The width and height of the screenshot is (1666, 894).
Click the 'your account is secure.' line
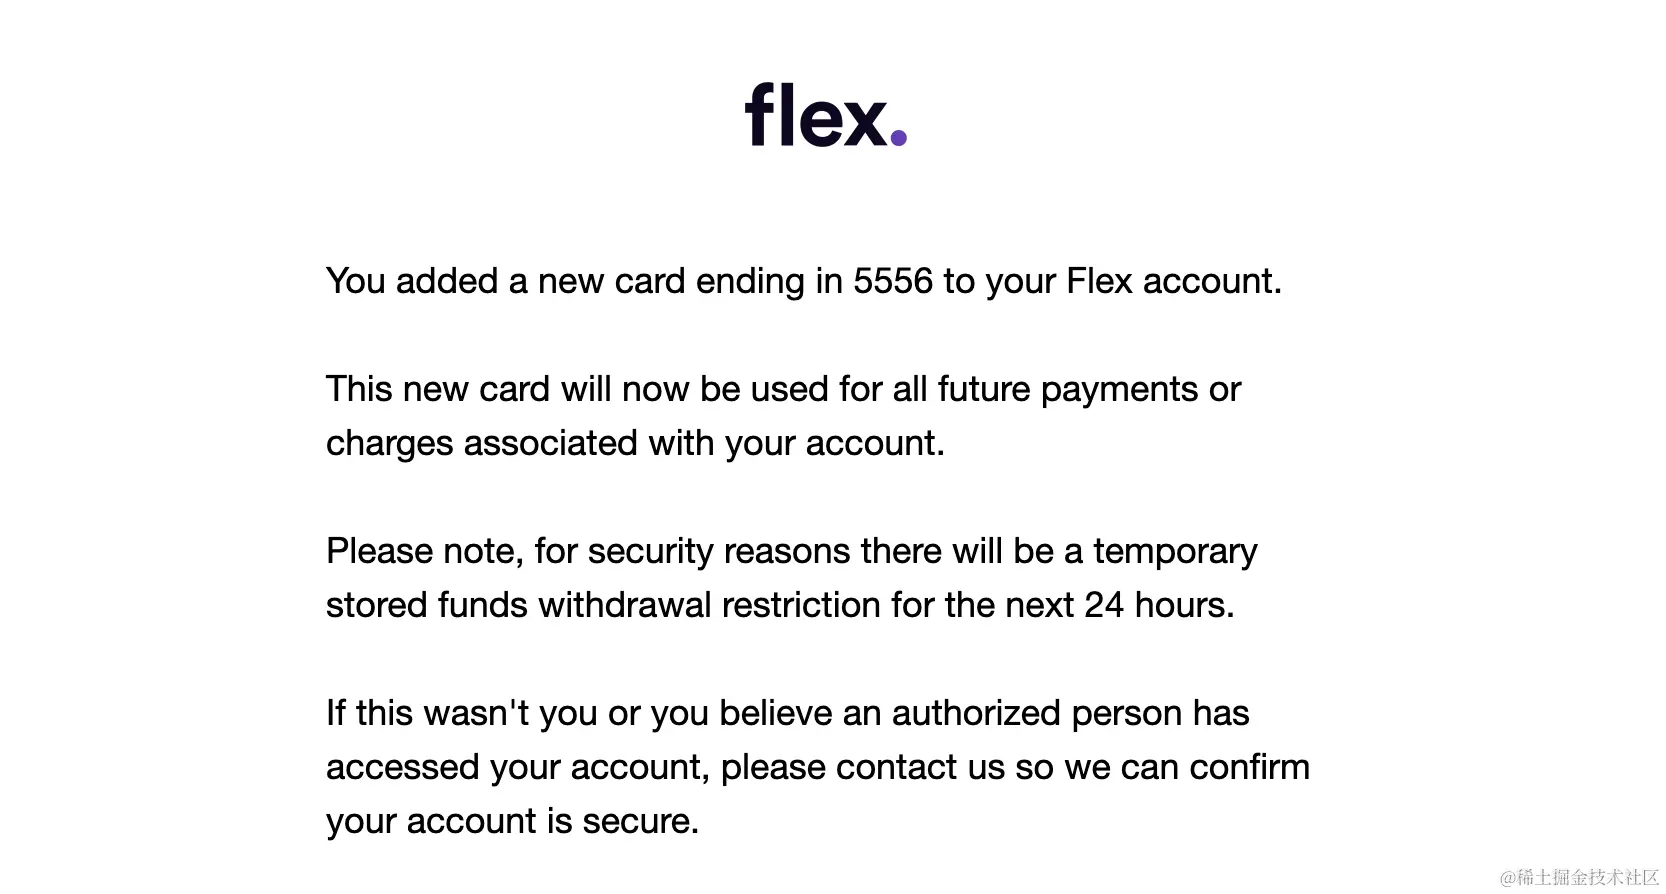(512, 821)
